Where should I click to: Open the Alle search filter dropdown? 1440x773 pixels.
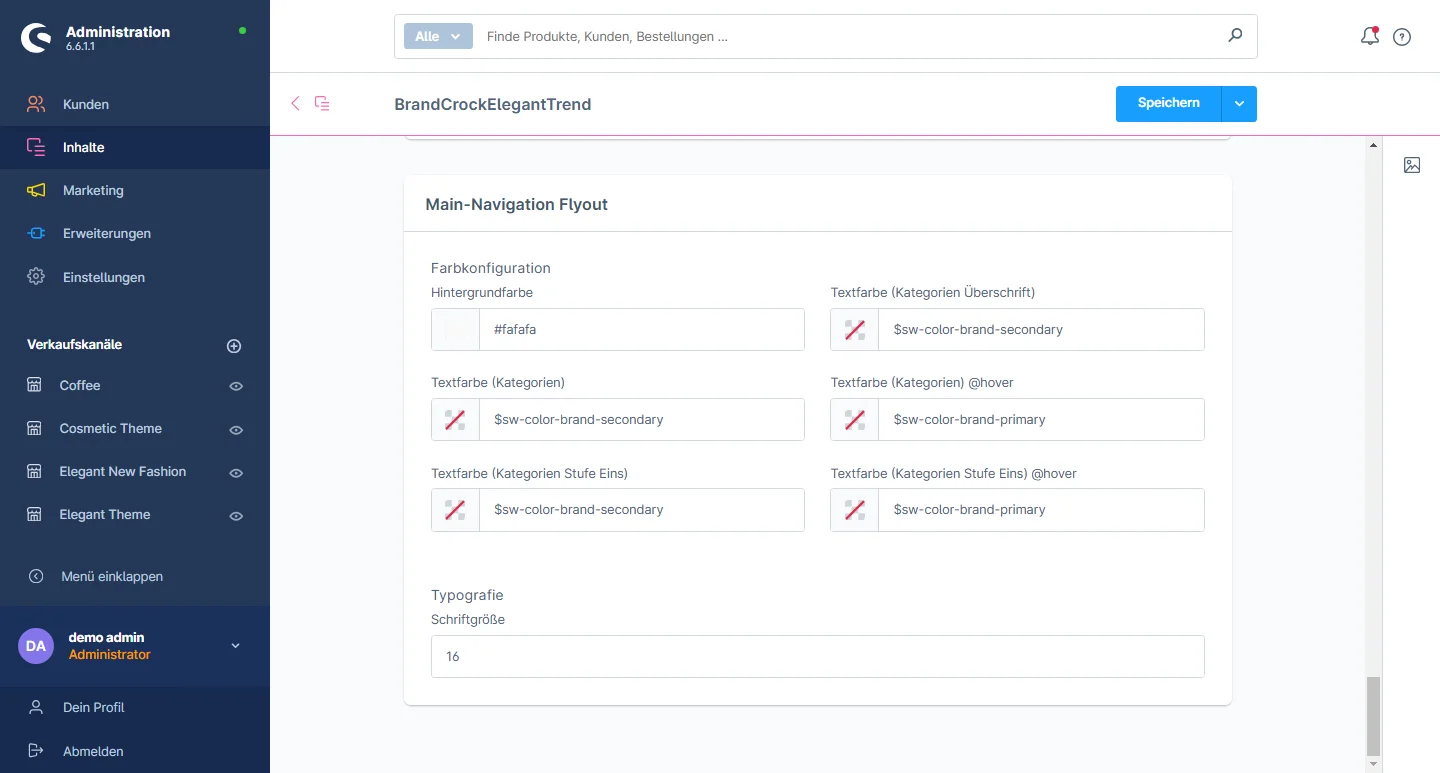(438, 36)
